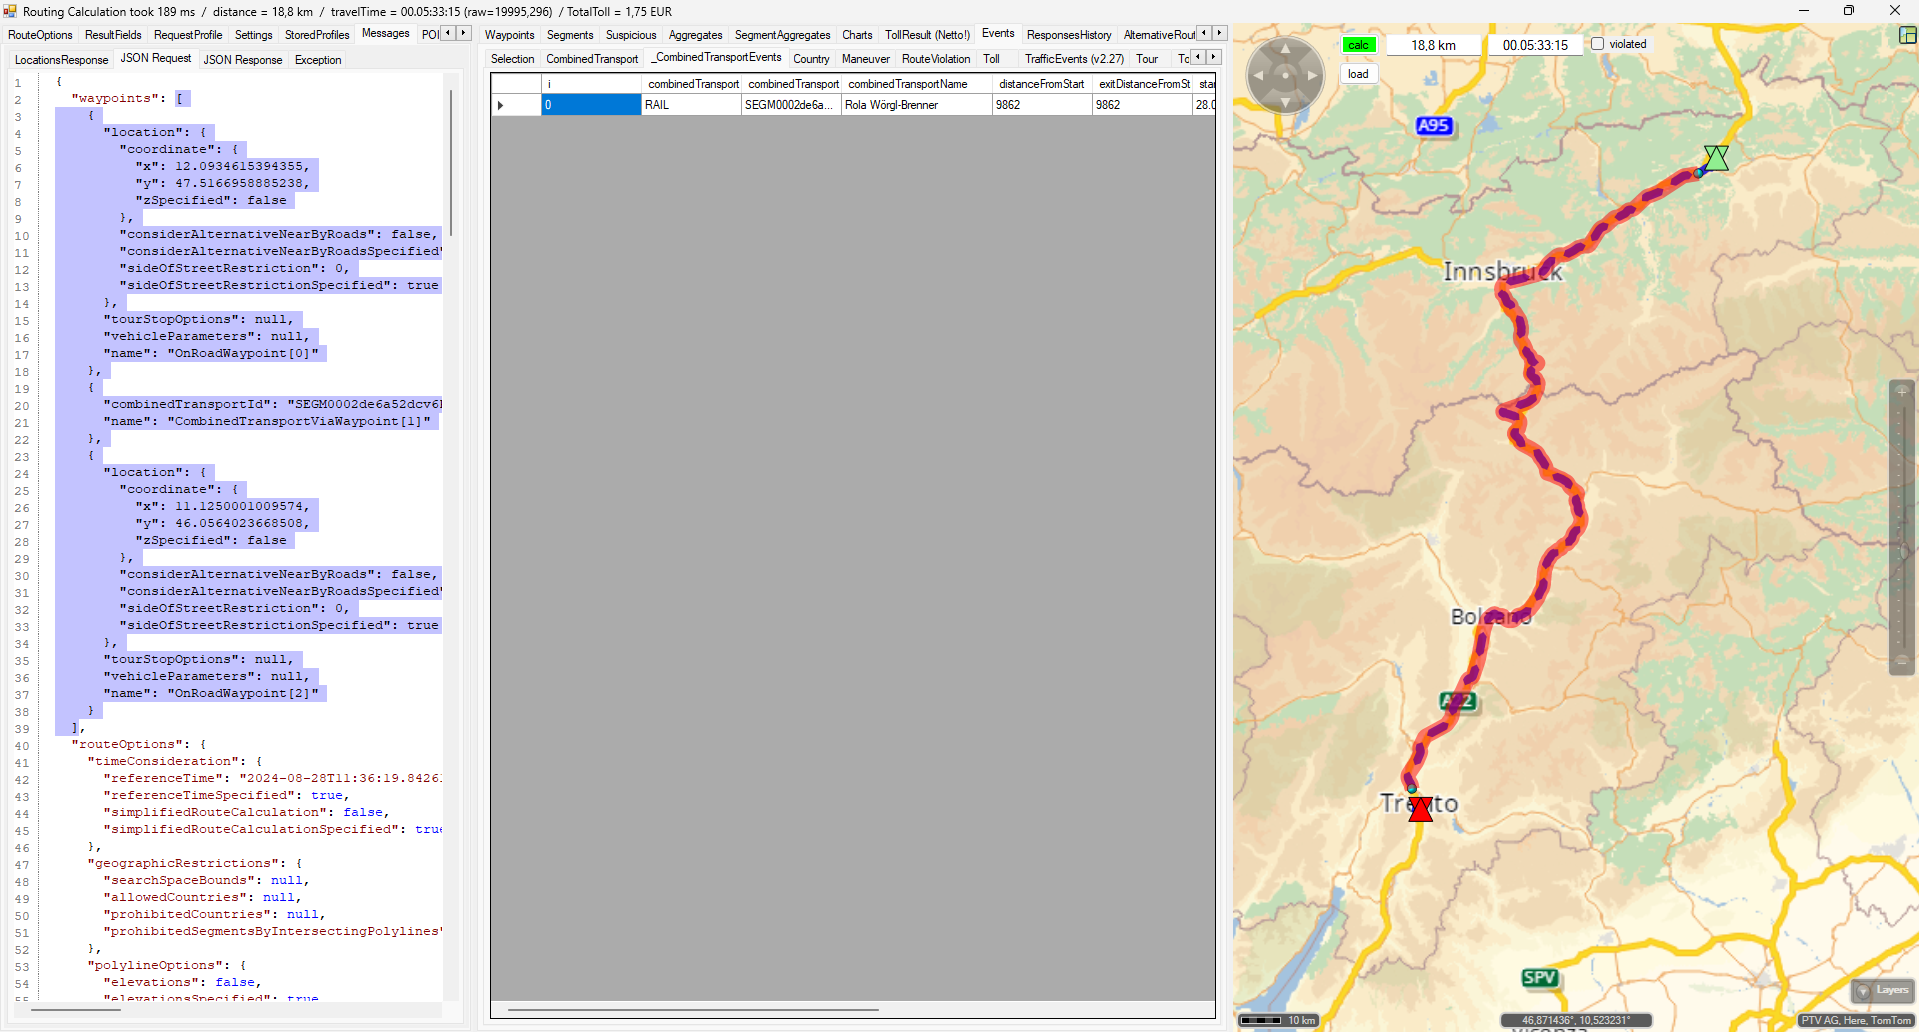Open the Maneuver events tab
The image size is (1919, 1032).
865,59
